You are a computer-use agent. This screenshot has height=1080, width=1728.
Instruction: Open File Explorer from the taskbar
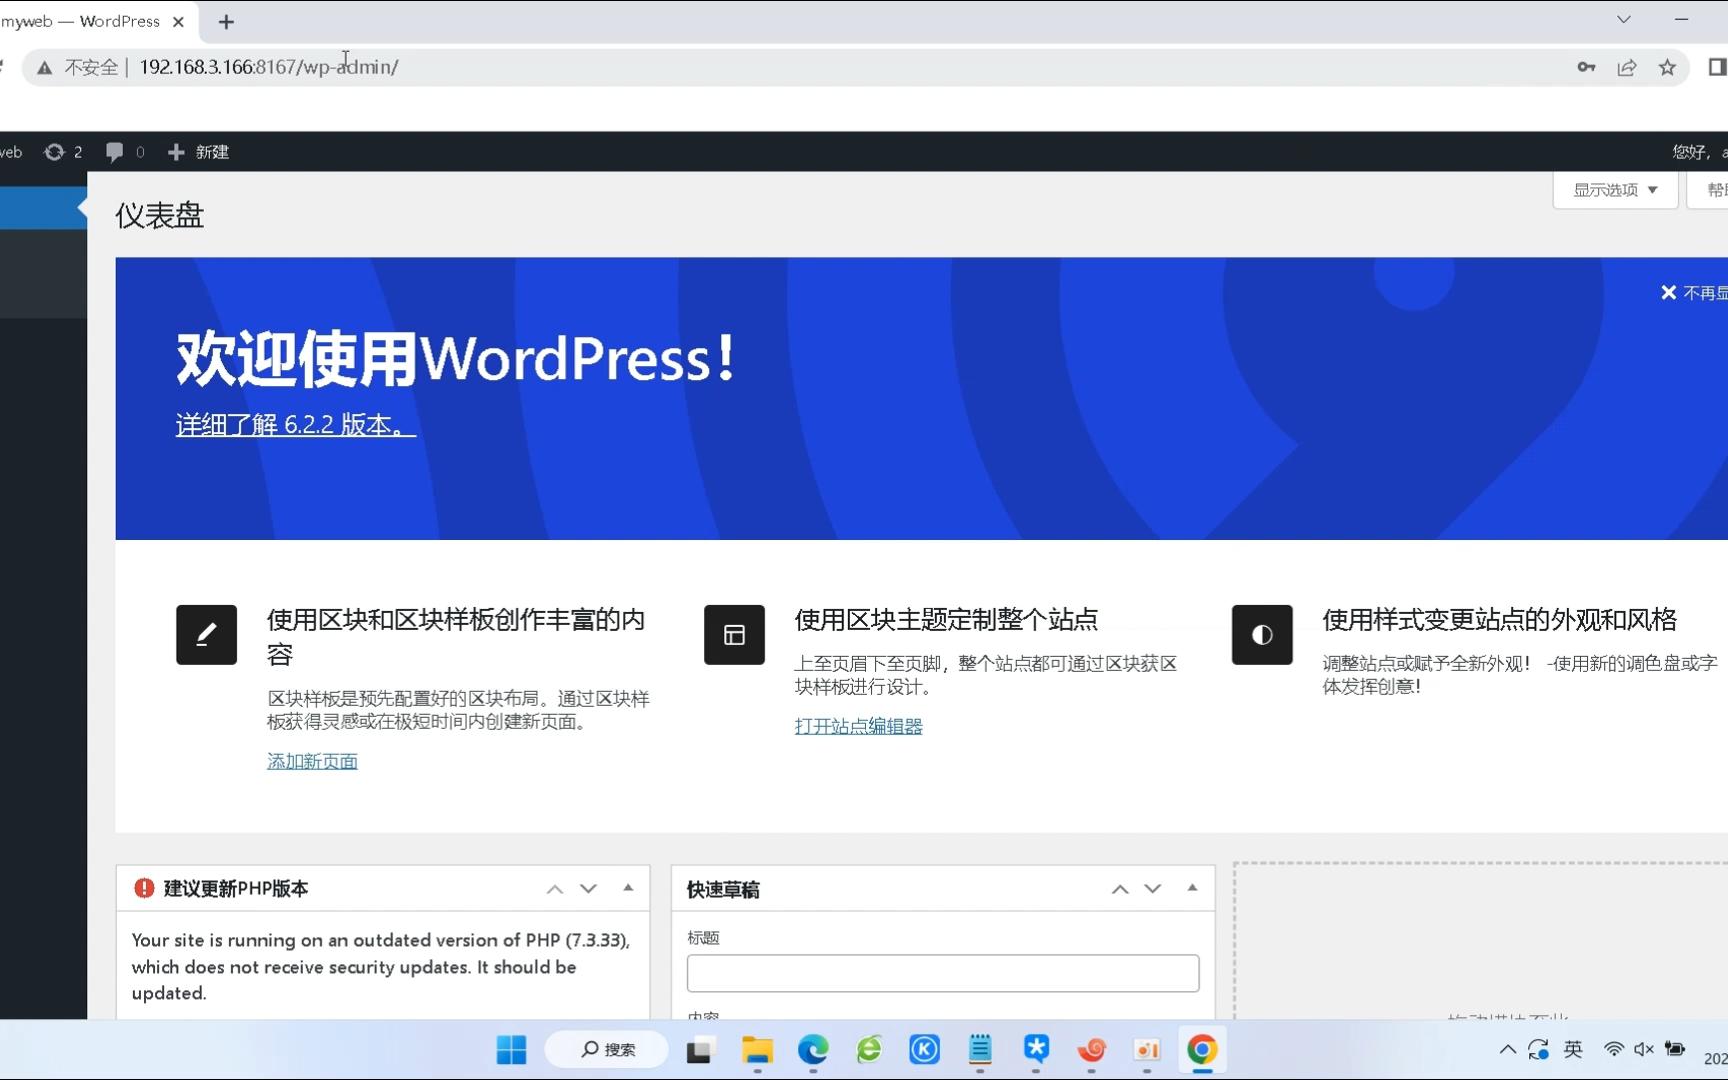(757, 1050)
